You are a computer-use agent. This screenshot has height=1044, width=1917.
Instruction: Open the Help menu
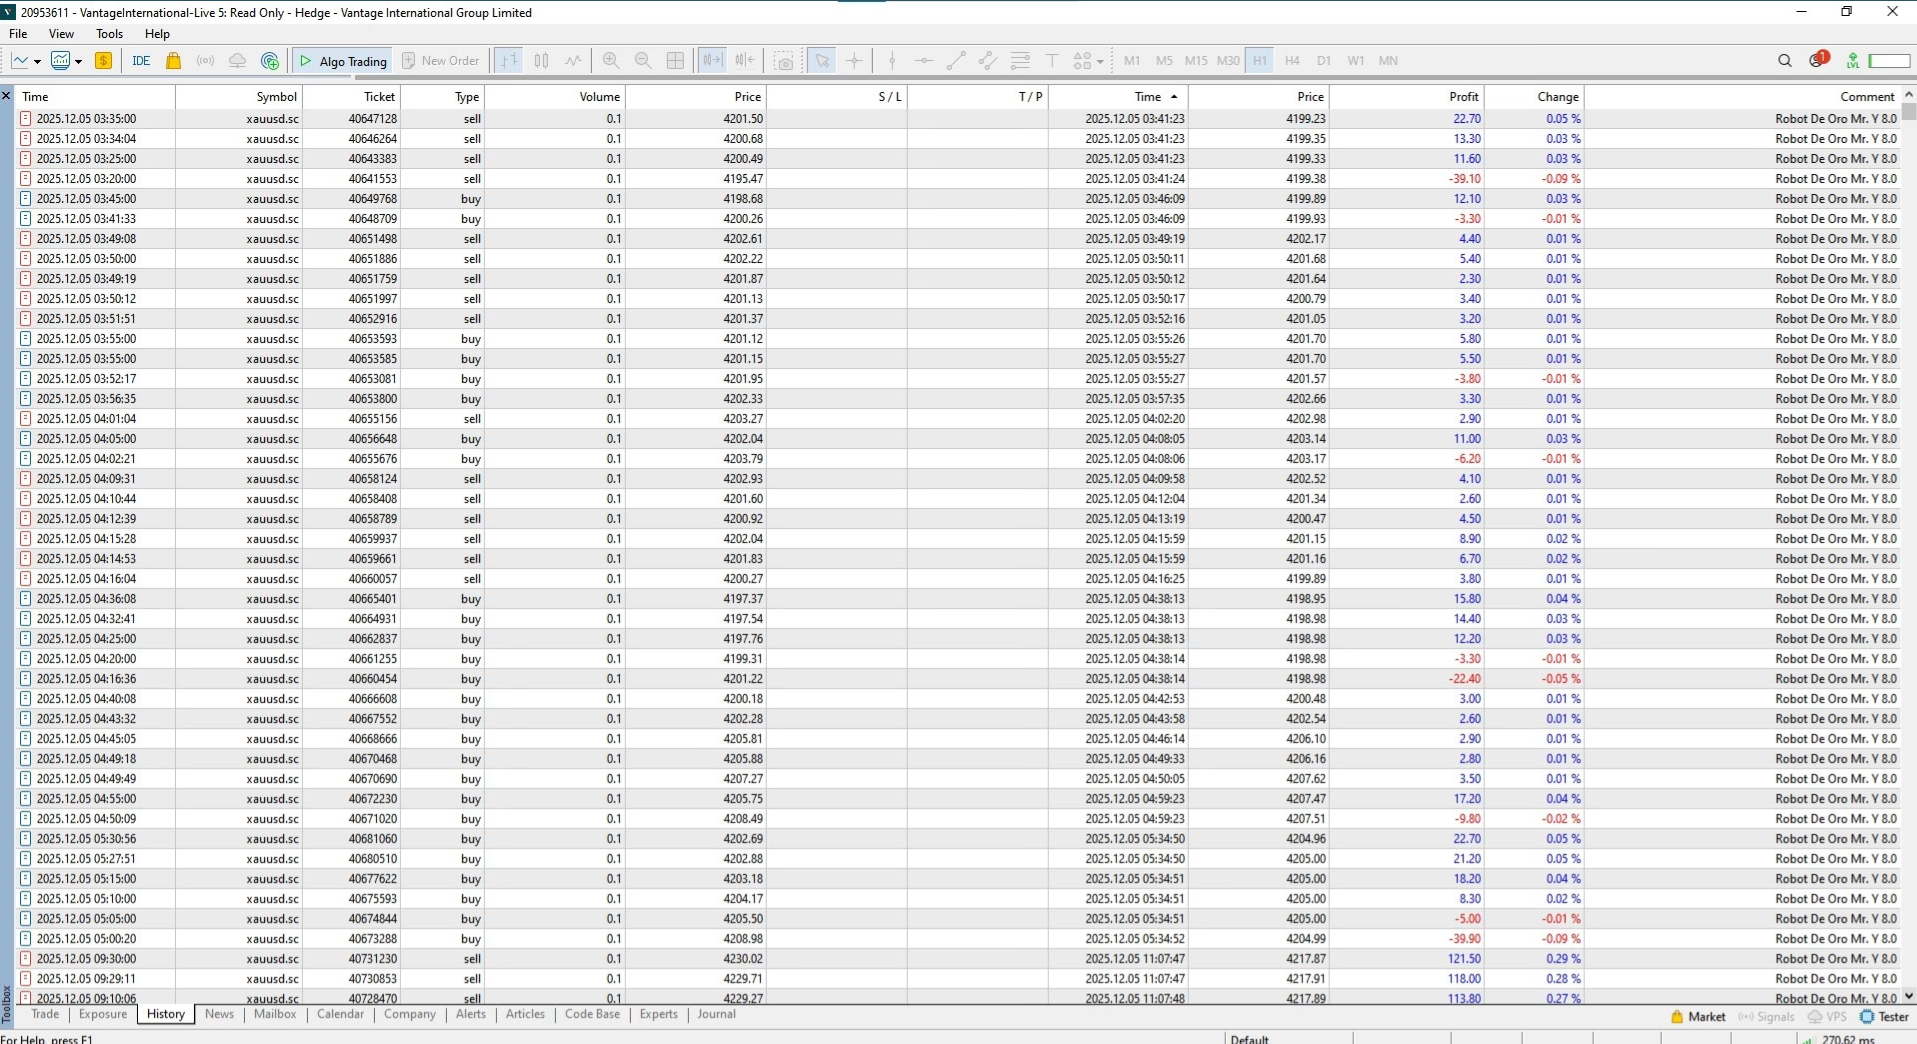(157, 34)
